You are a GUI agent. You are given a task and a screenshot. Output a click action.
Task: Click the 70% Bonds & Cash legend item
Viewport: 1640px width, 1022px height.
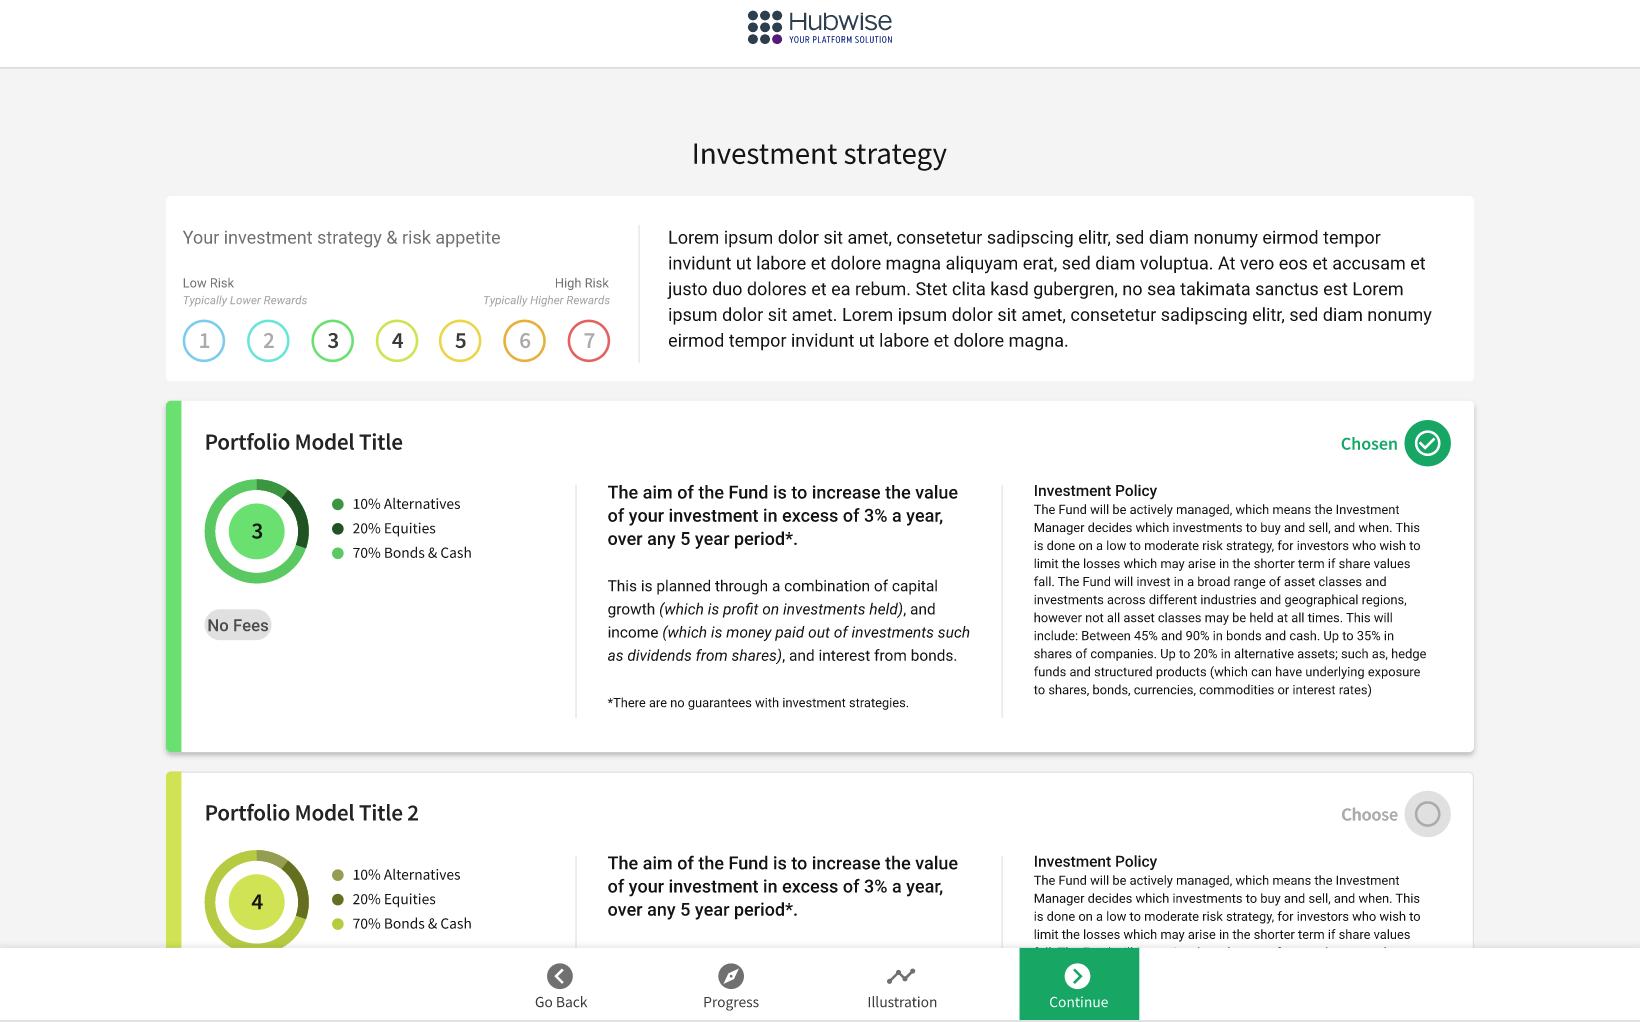411,553
